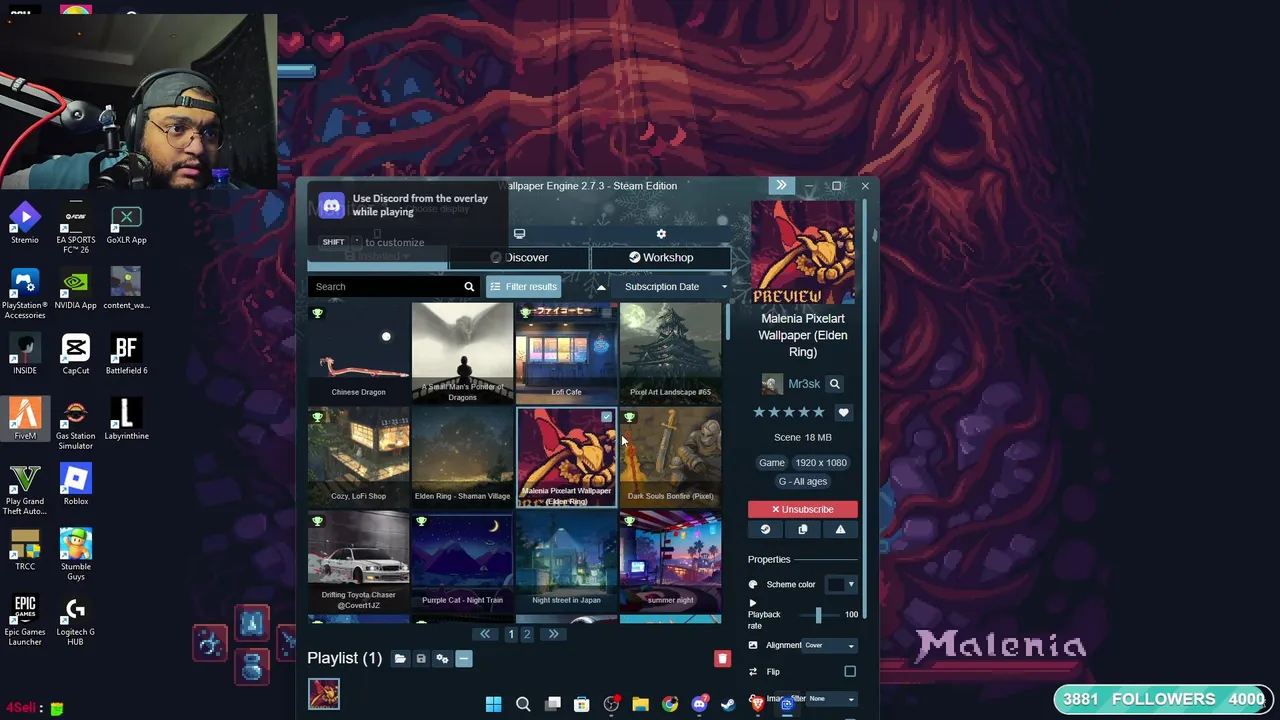Image resolution: width=1280 pixels, height=720 pixels.
Task: Toggle the sort direction arrow
Action: [x=601, y=287]
